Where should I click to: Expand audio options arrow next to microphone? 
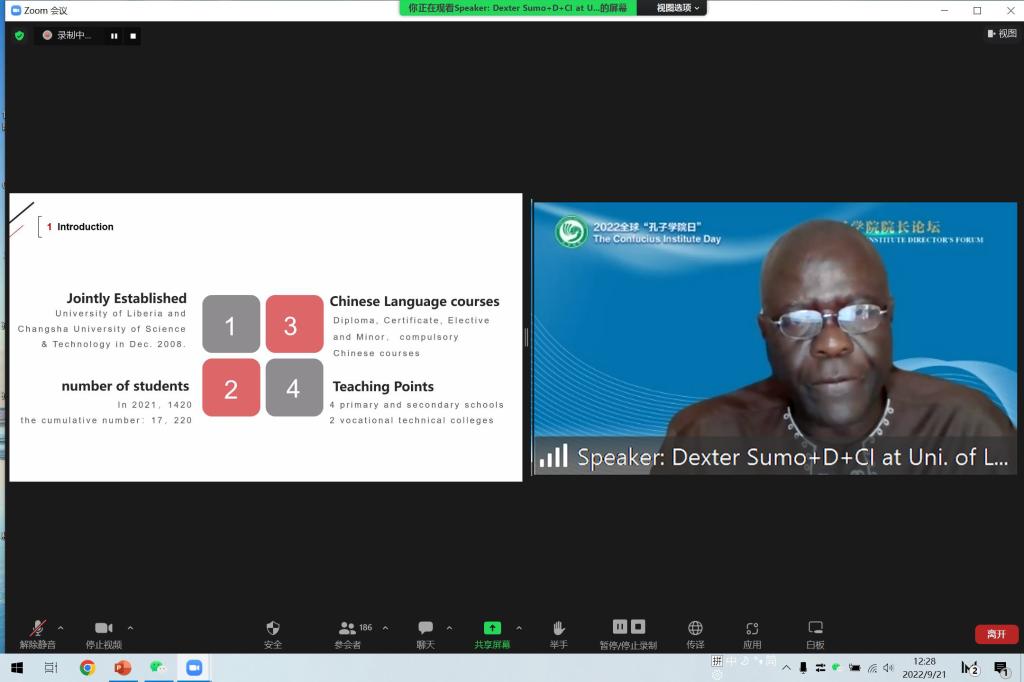61,628
